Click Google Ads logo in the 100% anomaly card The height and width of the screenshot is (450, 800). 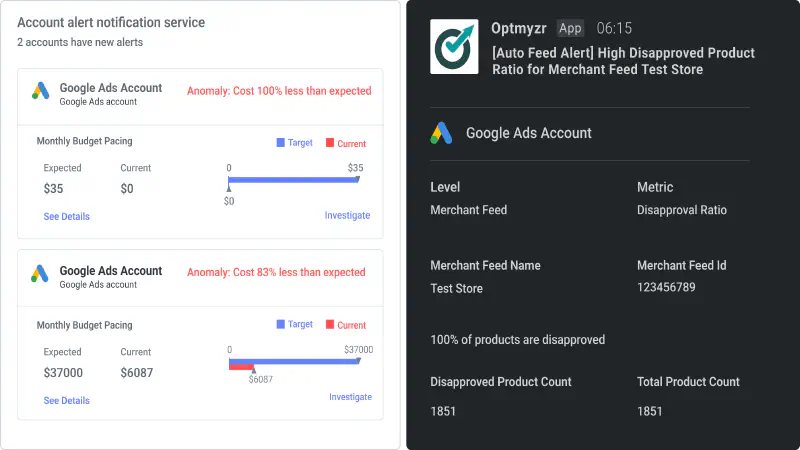(40, 91)
